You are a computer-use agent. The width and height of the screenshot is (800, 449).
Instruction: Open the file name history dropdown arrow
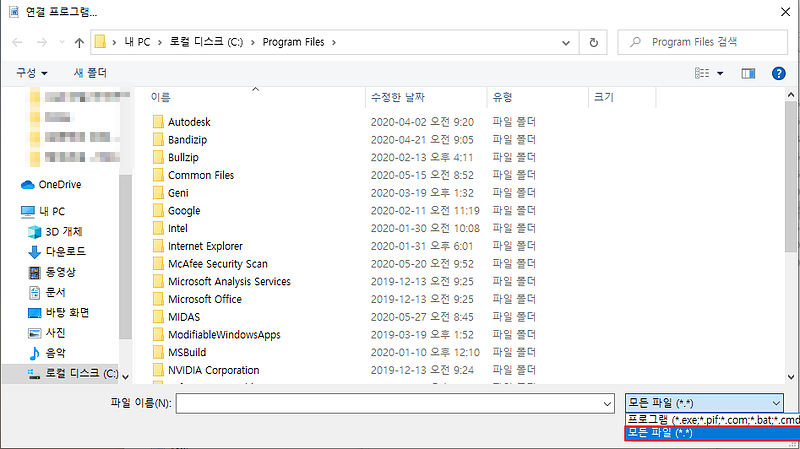(607, 404)
